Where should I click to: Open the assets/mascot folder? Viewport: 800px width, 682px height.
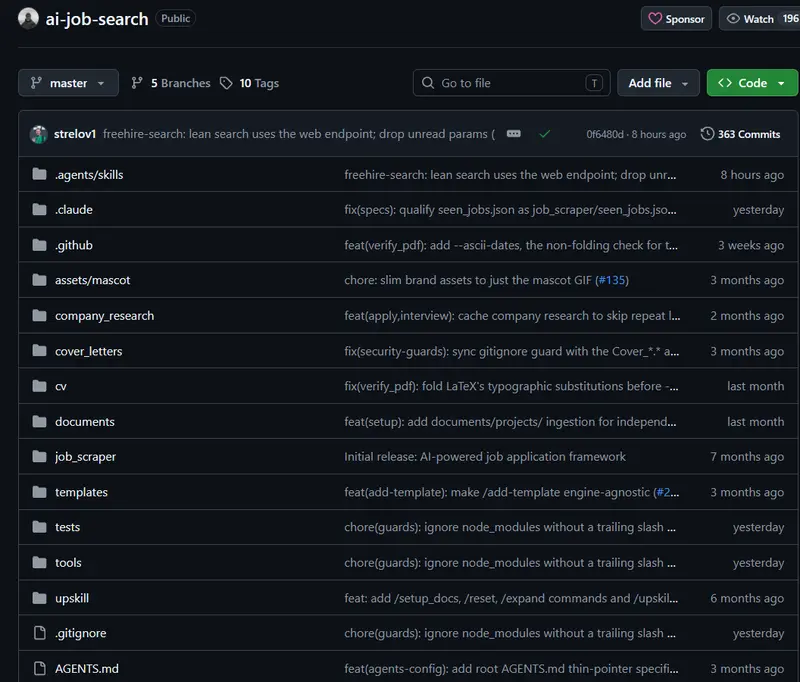pyautogui.click(x=92, y=280)
